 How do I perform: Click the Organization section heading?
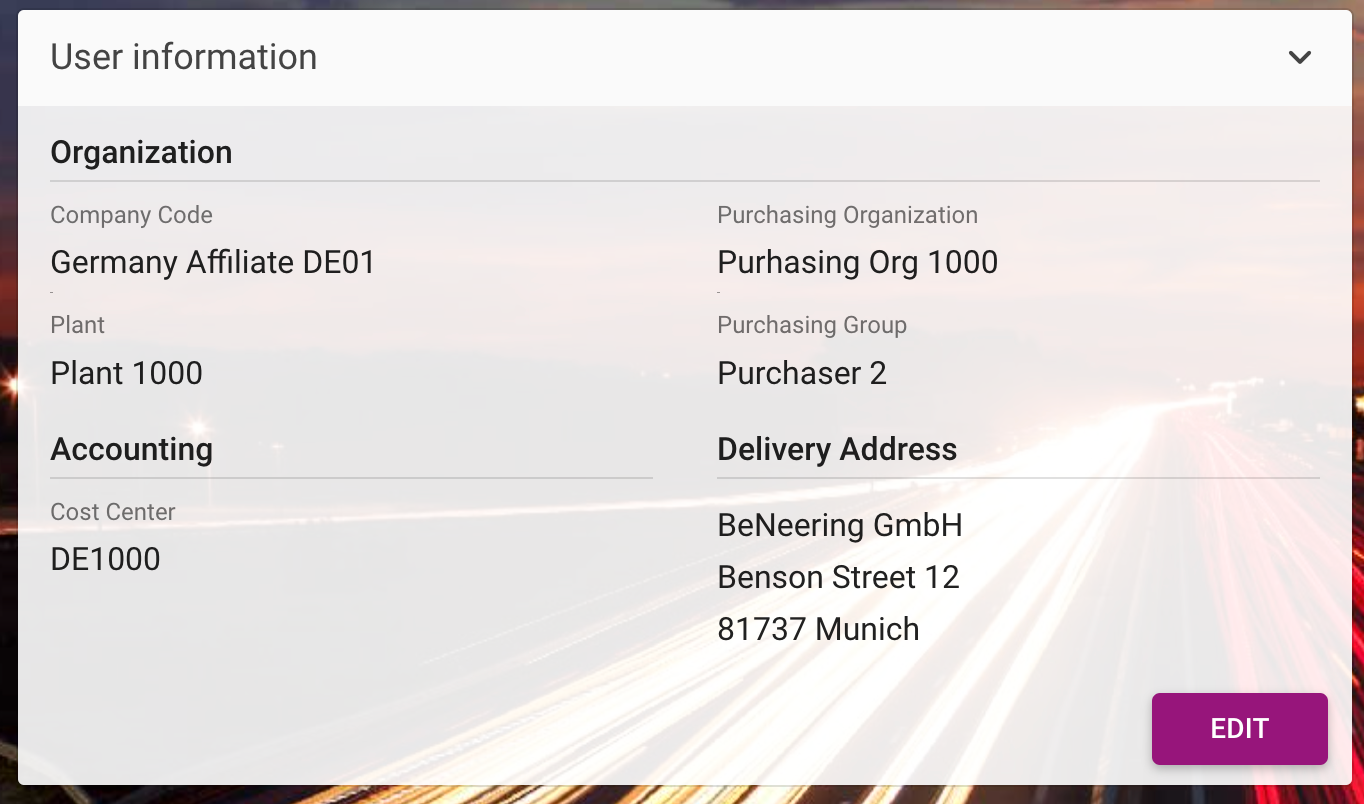pyautogui.click(x=141, y=152)
